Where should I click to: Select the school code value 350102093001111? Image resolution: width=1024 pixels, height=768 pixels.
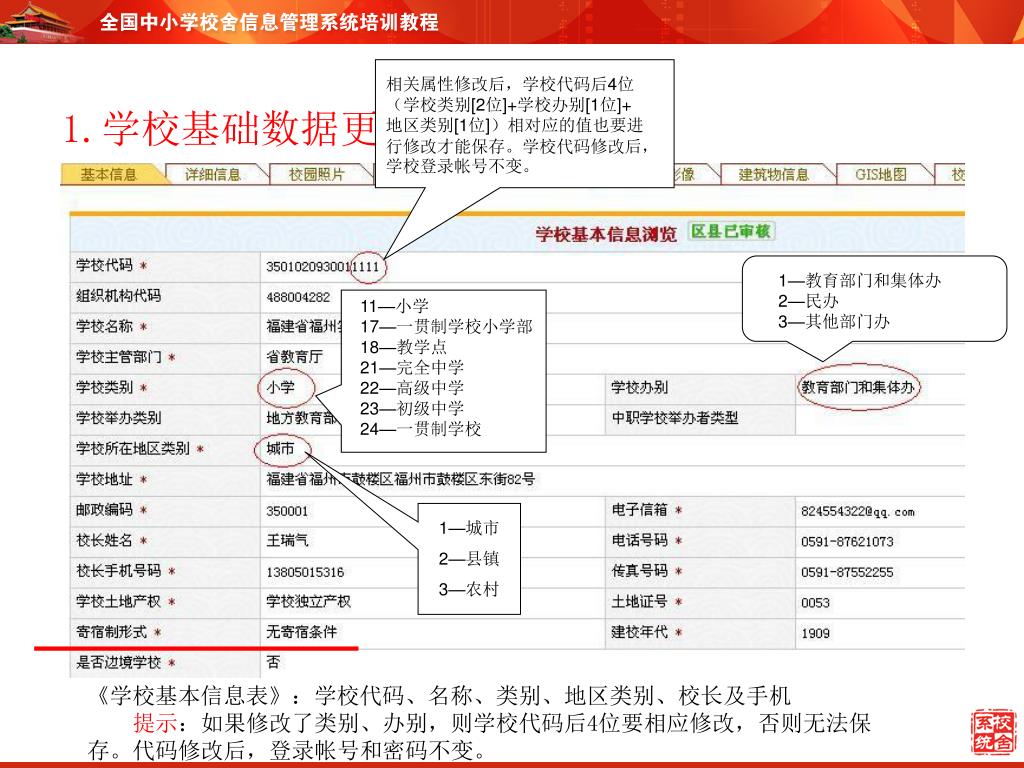click(322, 266)
